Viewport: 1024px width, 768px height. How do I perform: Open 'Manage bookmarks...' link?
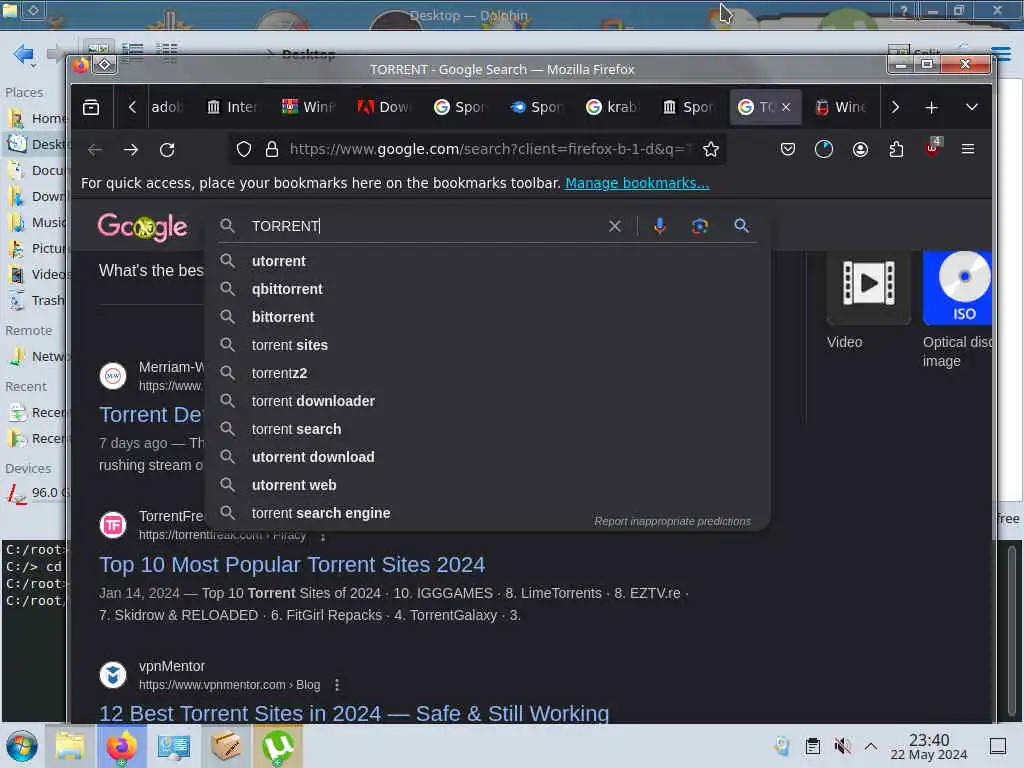coord(637,184)
